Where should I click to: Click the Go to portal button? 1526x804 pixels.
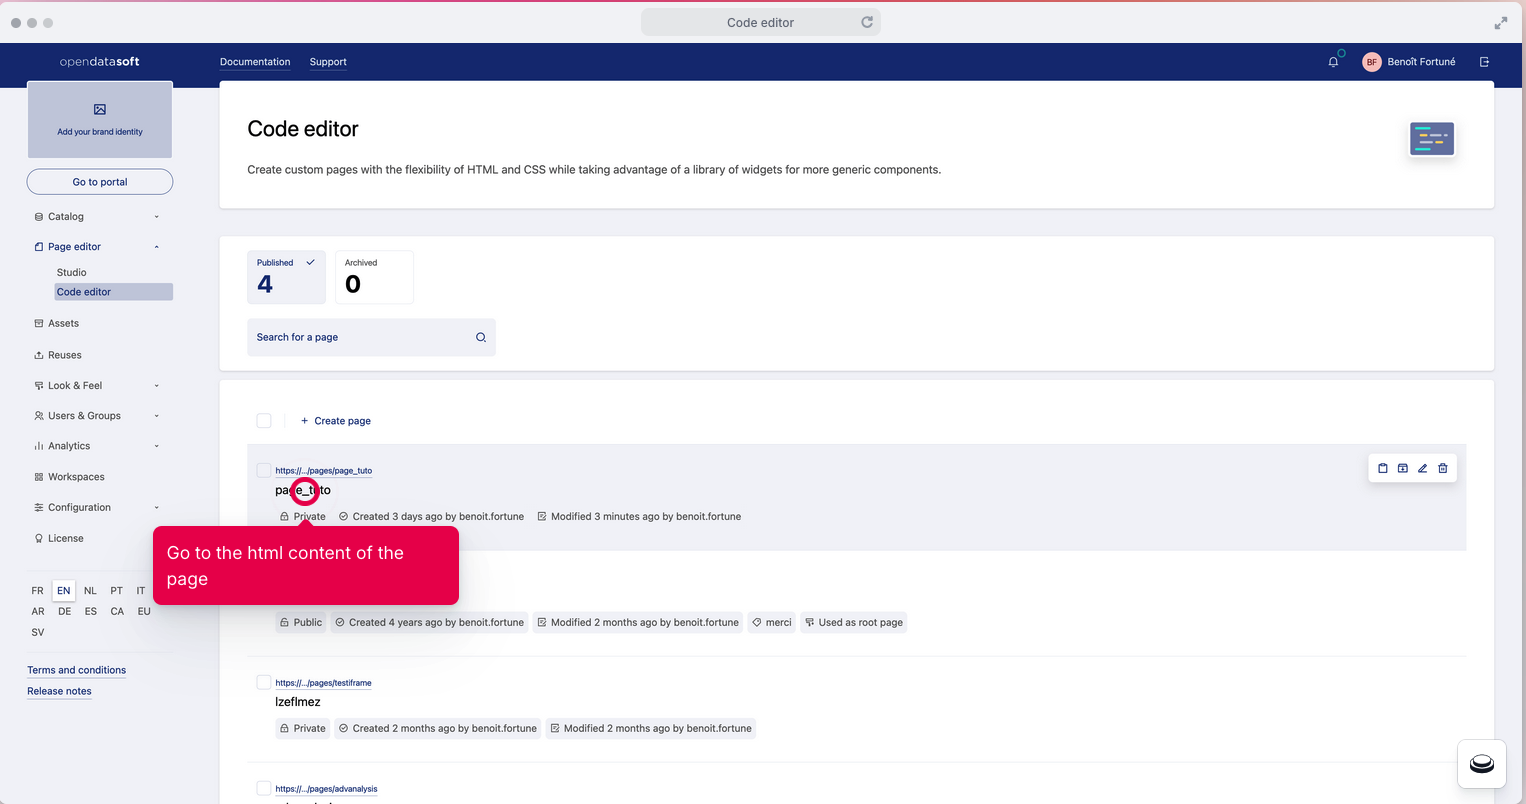100,182
